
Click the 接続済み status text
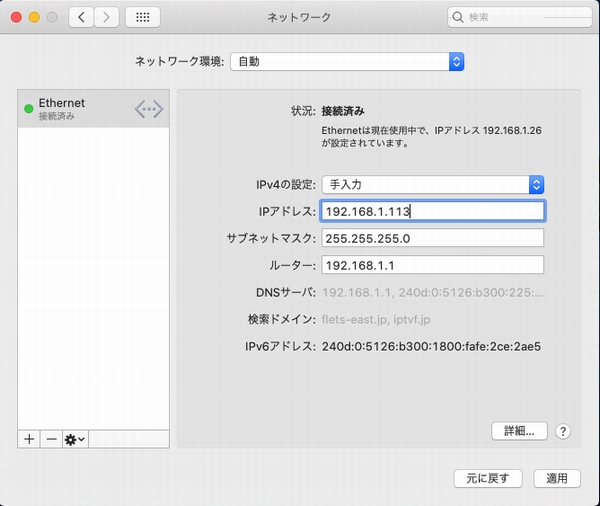coord(343,111)
